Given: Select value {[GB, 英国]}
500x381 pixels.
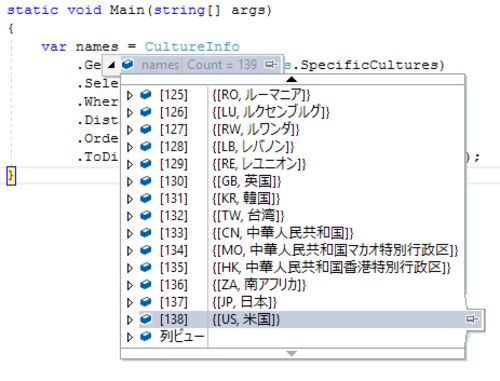Looking at the screenshot, I should point(247,182).
